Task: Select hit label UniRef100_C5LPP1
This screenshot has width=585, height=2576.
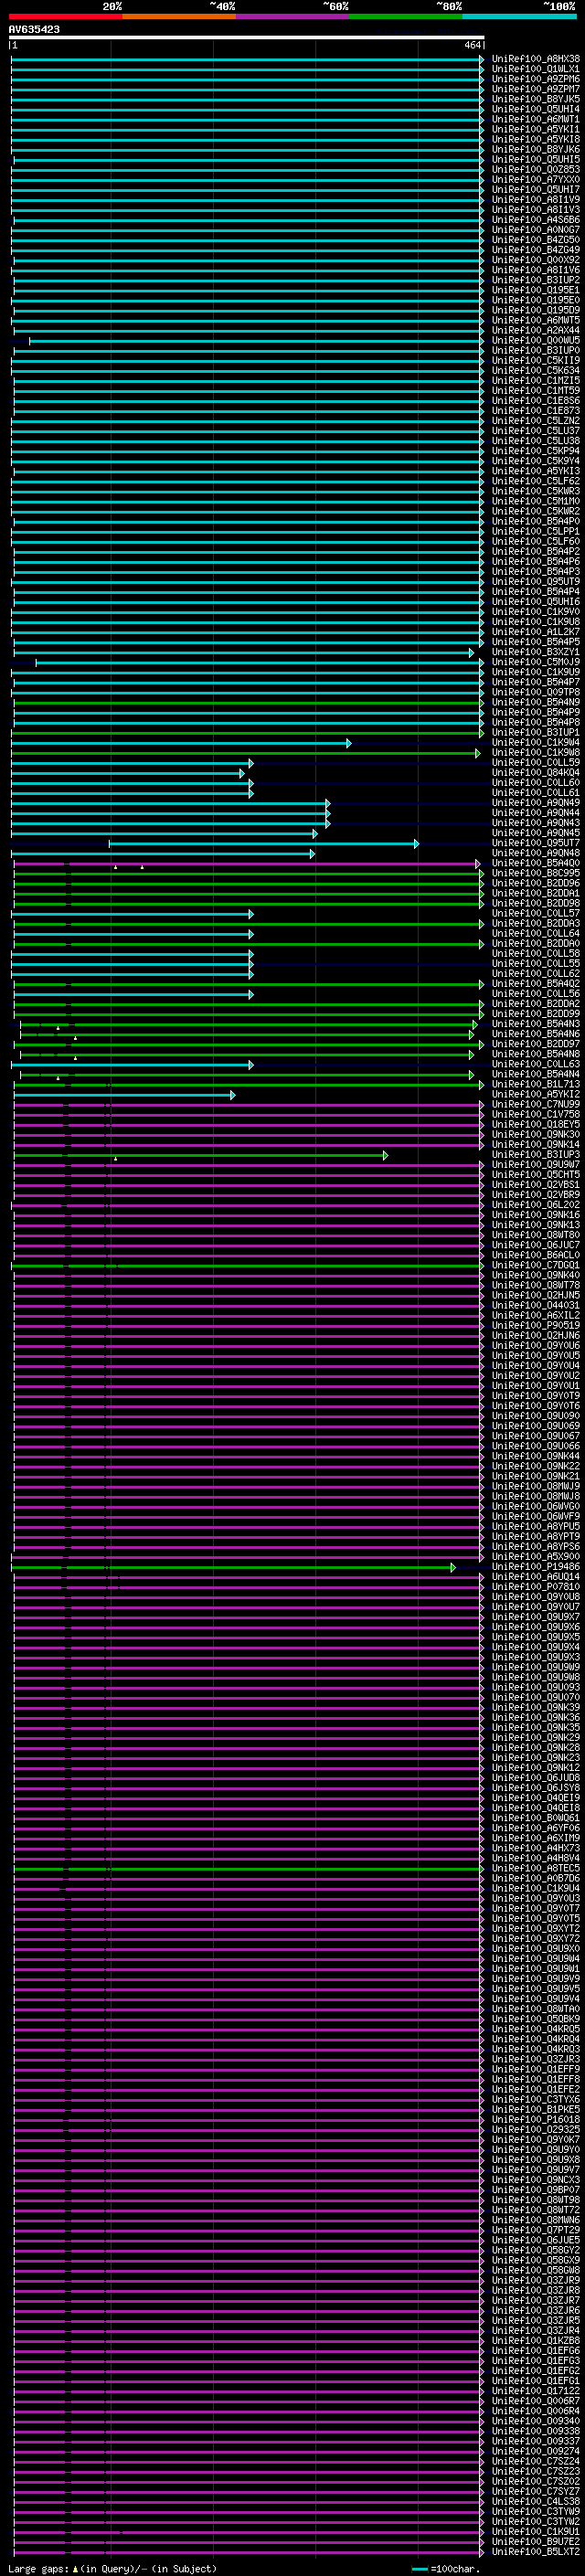Action: [536, 531]
